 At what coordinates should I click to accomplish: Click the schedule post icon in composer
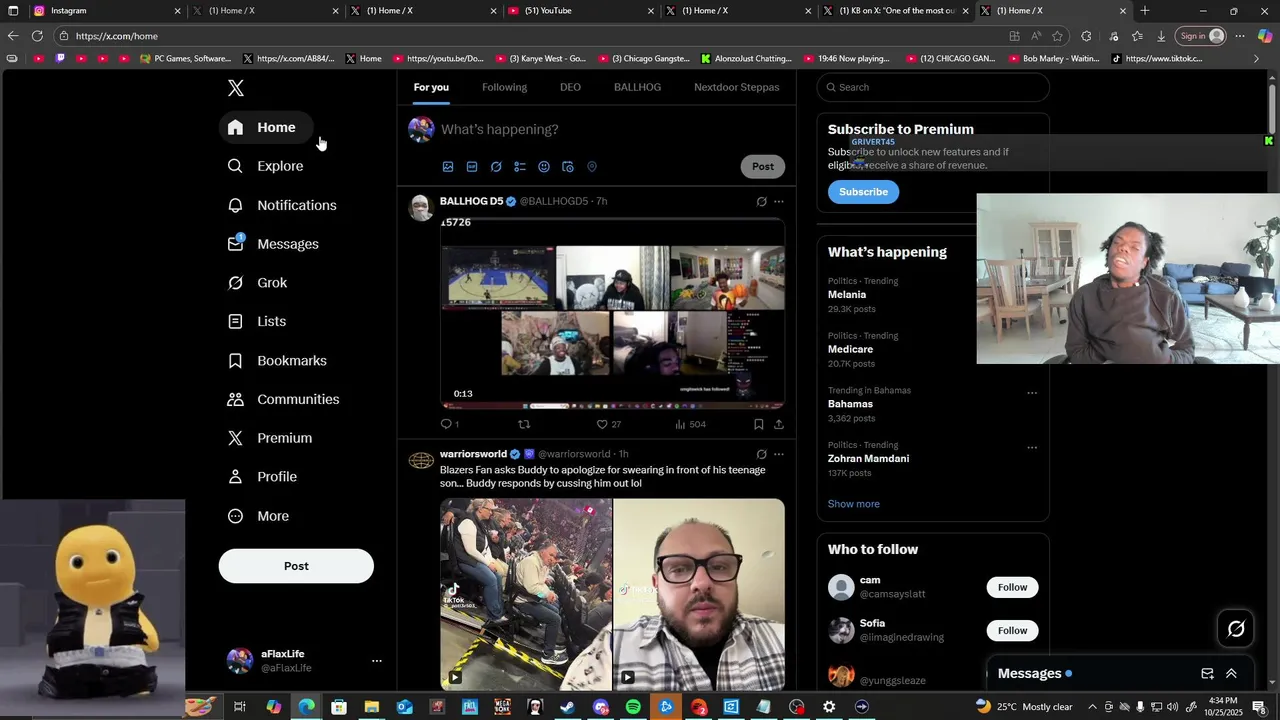point(568,167)
